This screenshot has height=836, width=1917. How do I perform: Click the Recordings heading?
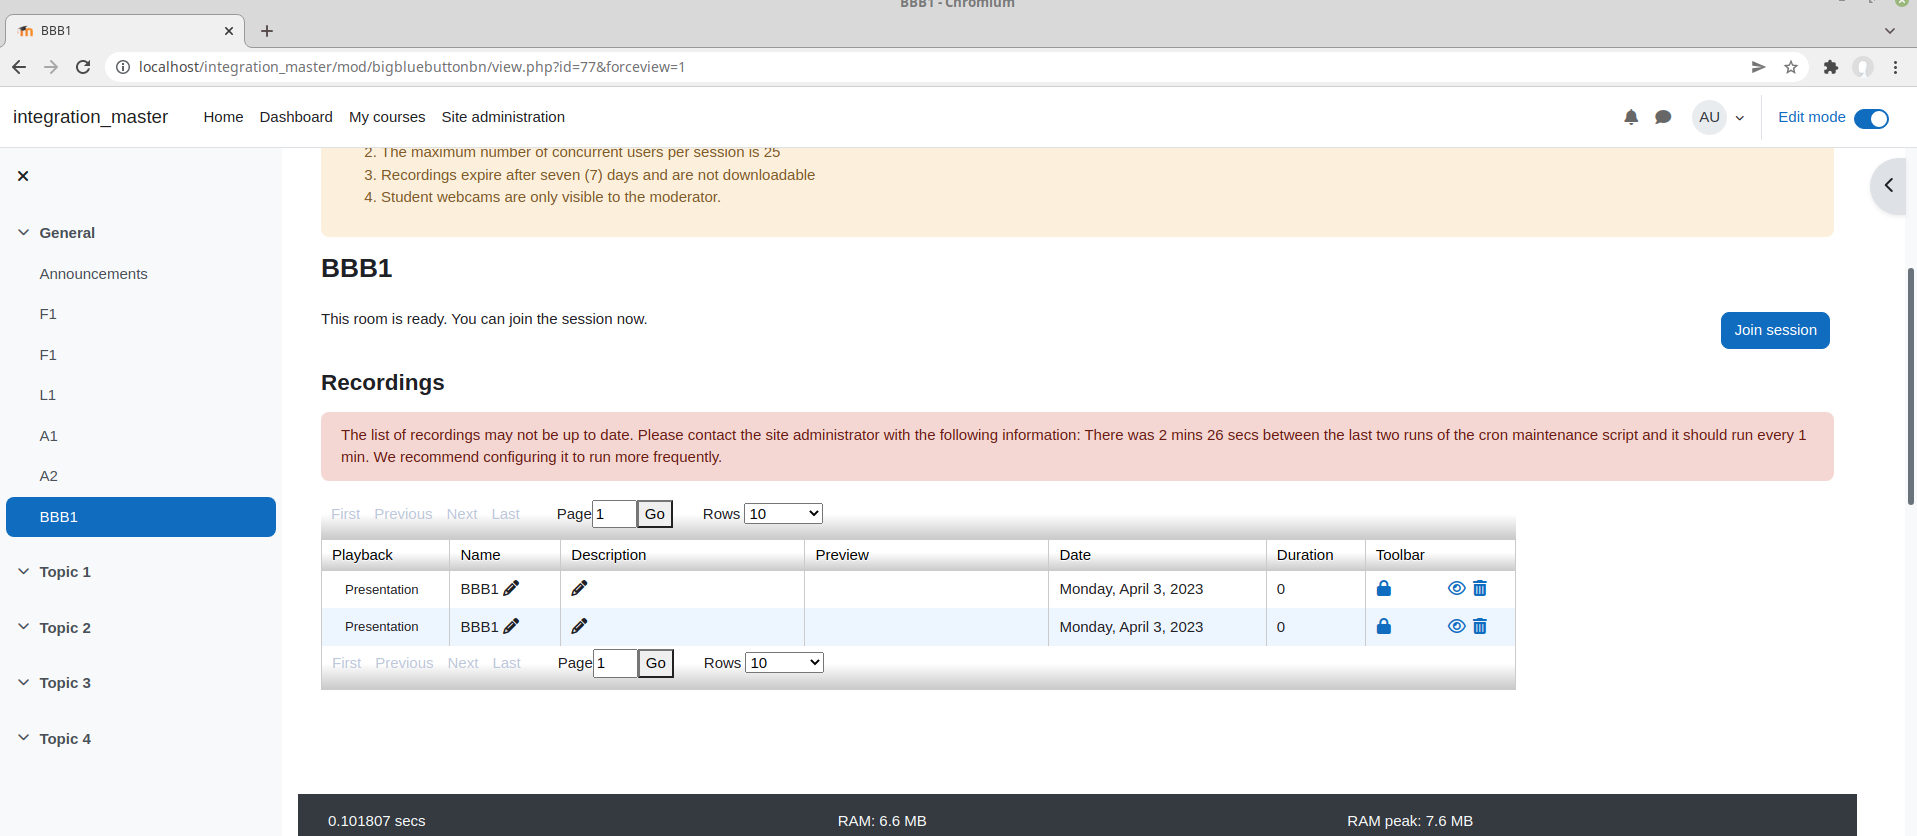(x=382, y=383)
